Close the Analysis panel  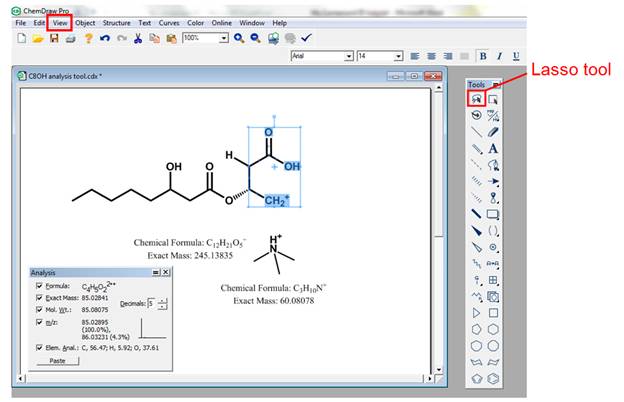click(166, 272)
